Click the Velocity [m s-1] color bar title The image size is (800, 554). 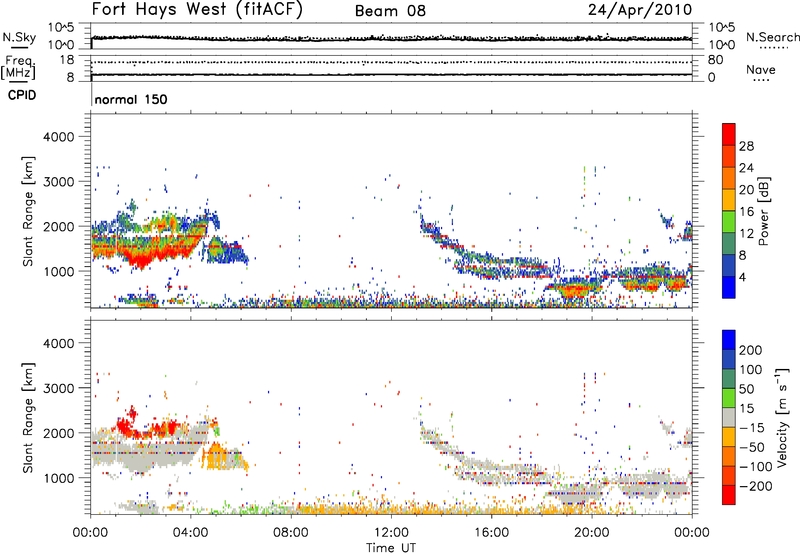tap(781, 417)
